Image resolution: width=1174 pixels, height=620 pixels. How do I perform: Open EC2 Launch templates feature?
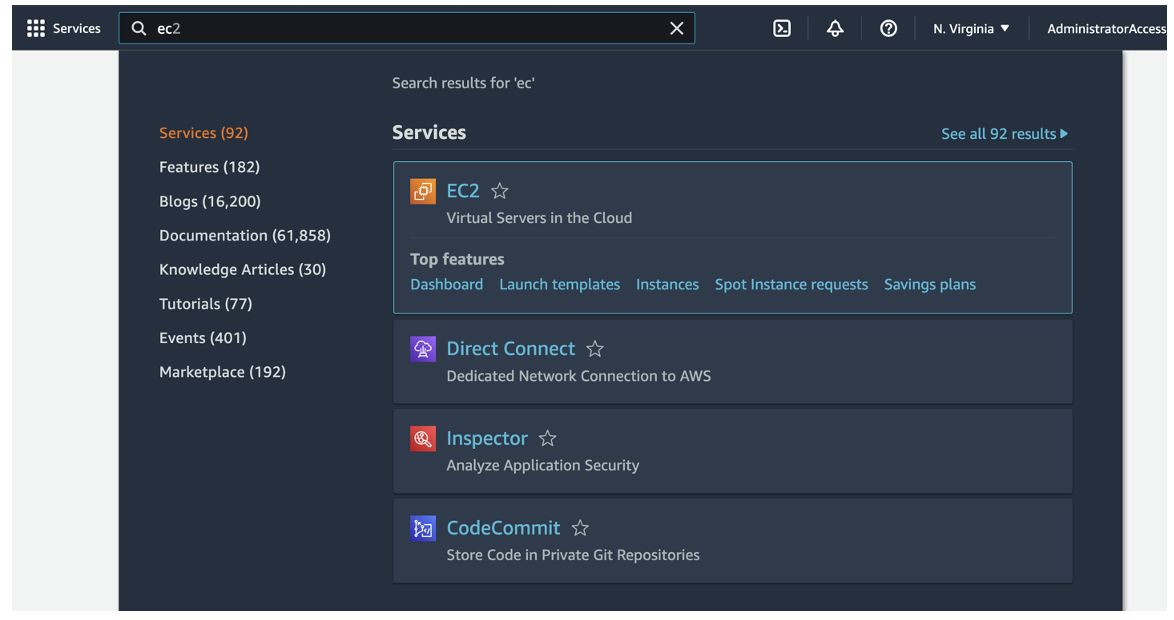(560, 285)
